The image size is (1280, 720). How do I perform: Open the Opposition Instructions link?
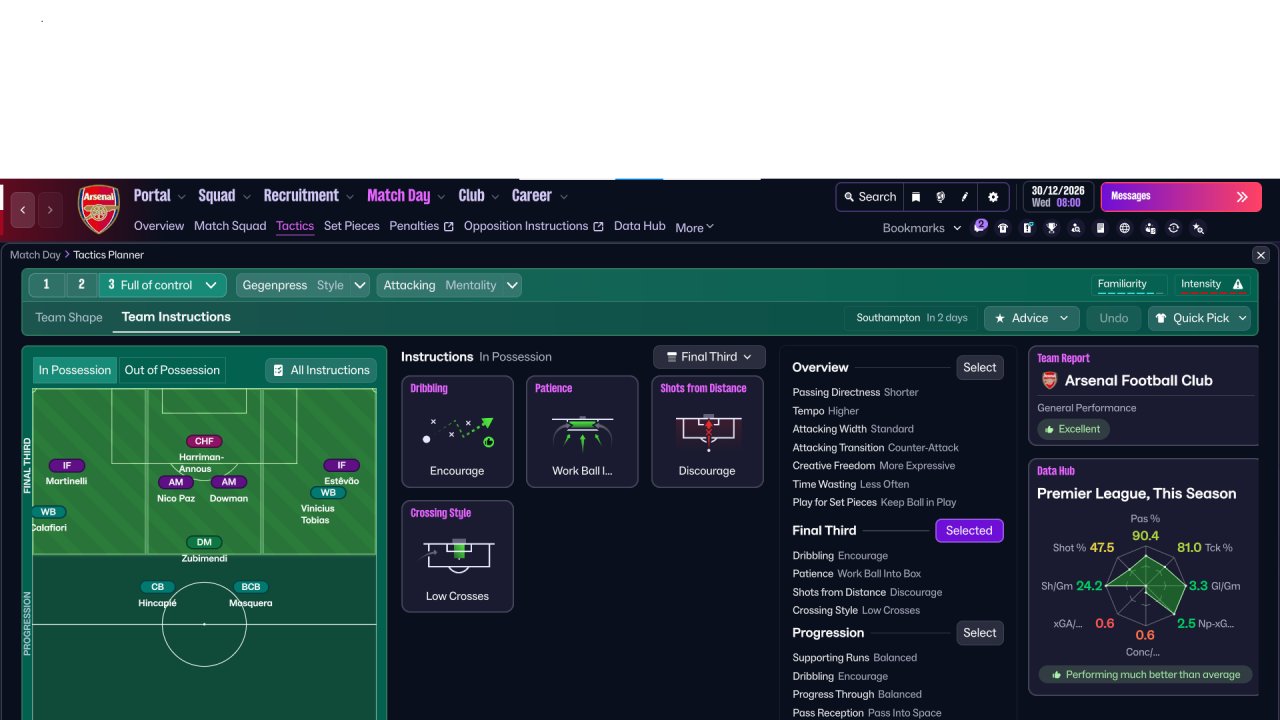click(534, 226)
